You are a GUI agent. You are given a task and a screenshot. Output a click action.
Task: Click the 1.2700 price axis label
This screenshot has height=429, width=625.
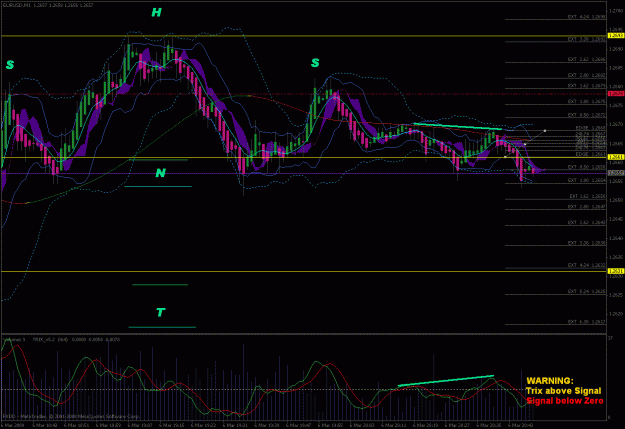click(616, 11)
